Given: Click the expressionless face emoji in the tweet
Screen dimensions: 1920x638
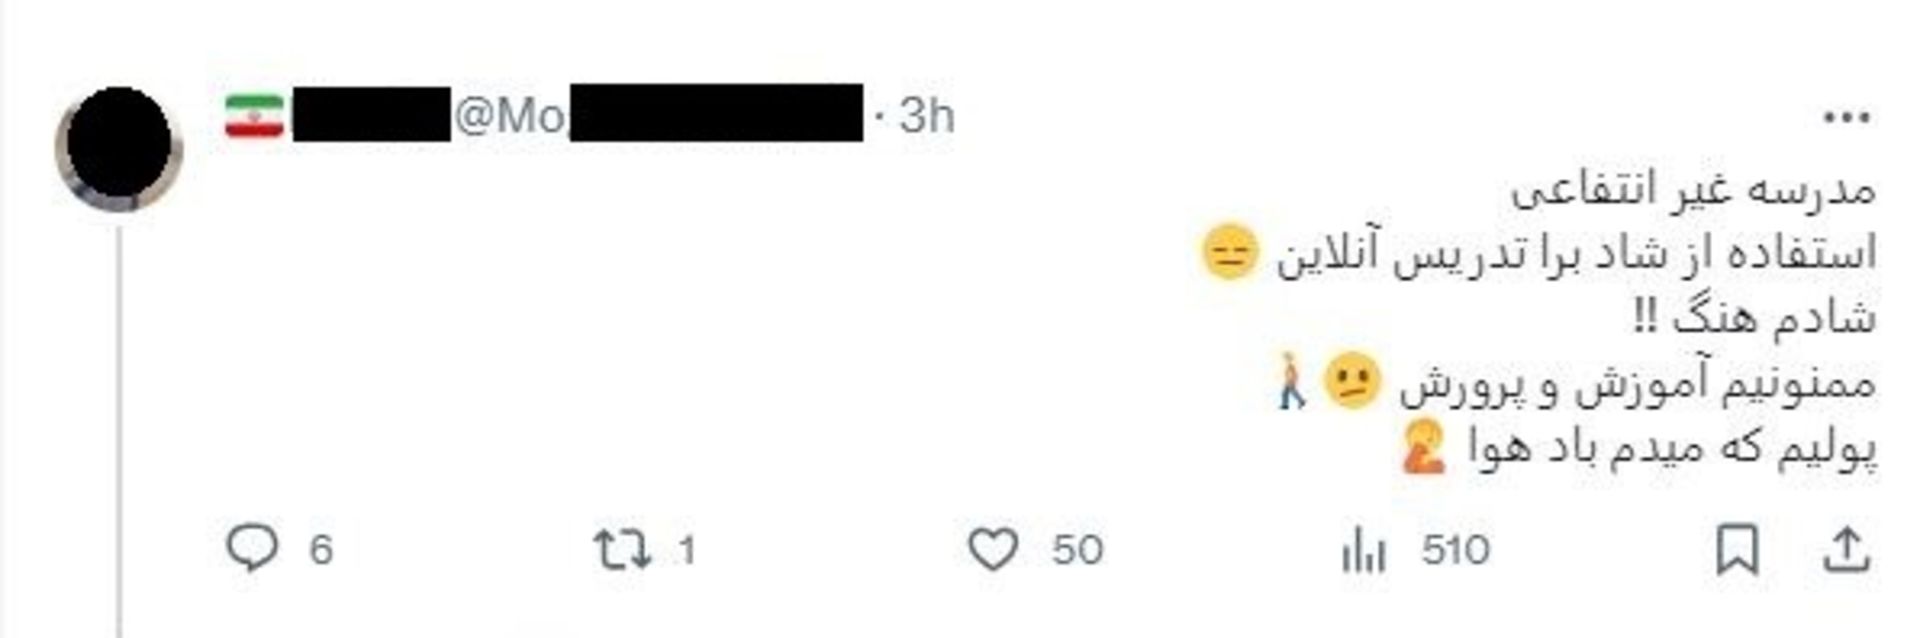Looking at the screenshot, I should tap(1229, 252).
